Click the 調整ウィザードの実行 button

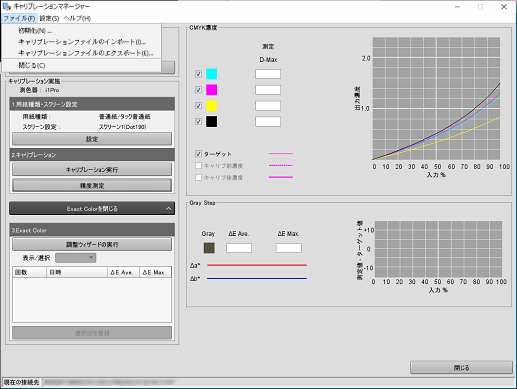92,244
